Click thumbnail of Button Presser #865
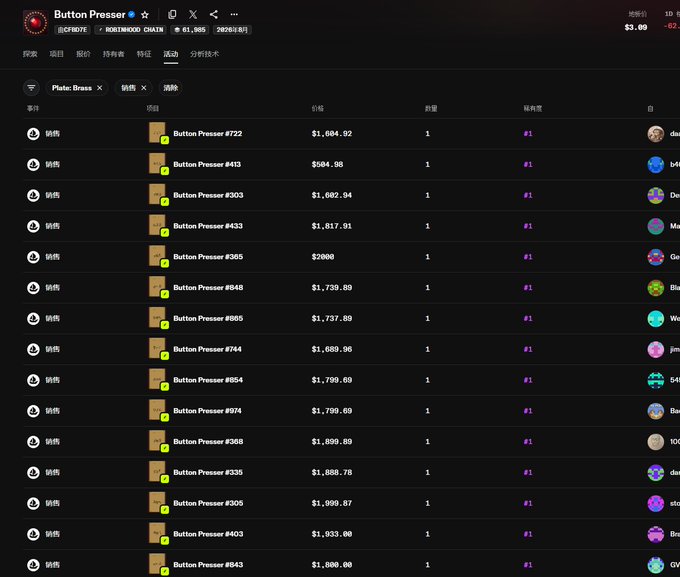Viewport: 680px width, 577px height. pyautogui.click(x=157, y=317)
